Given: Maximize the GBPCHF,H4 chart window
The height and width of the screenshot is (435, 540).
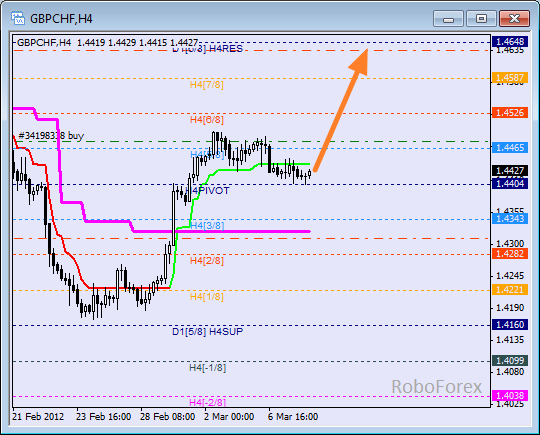Looking at the screenshot, I should pos(481,19).
